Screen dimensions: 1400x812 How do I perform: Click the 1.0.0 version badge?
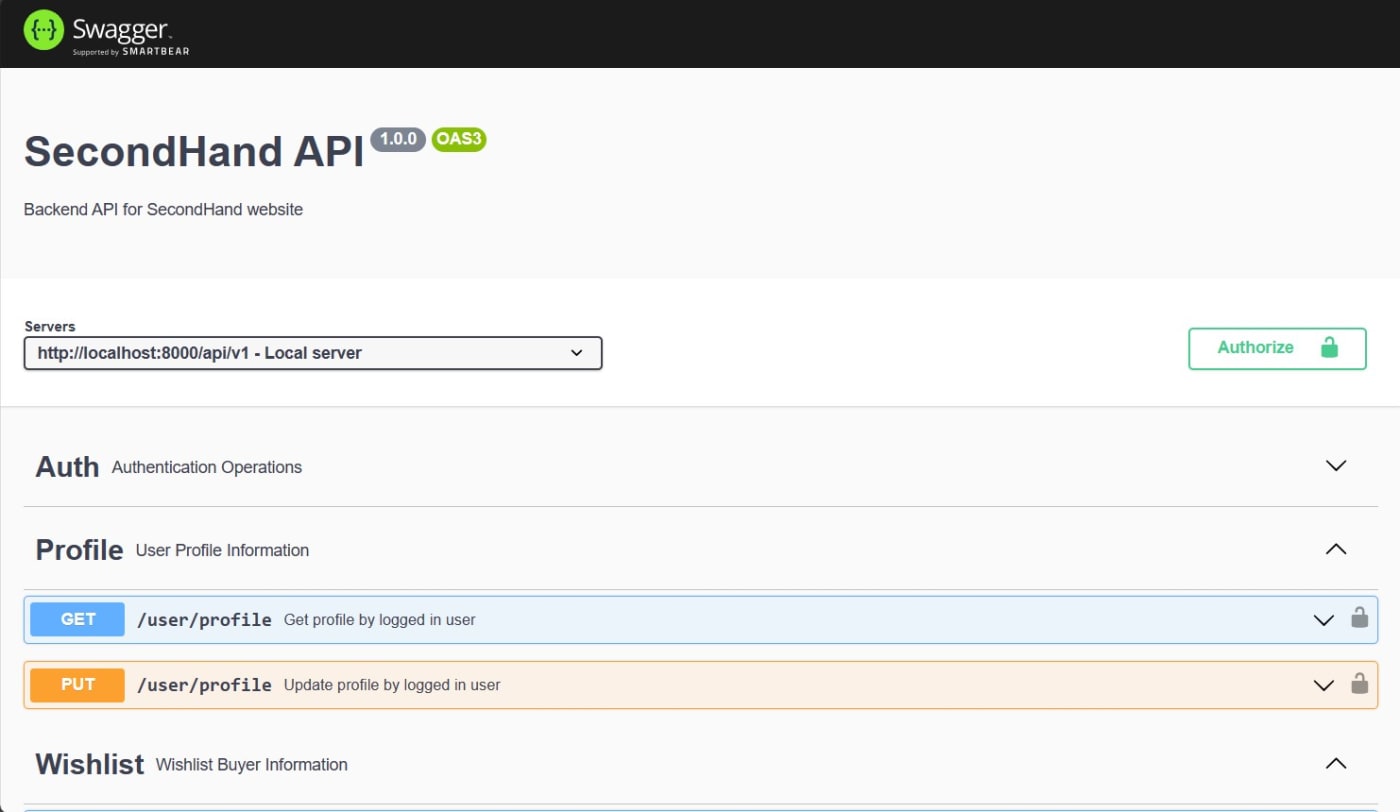tap(398, 139)
